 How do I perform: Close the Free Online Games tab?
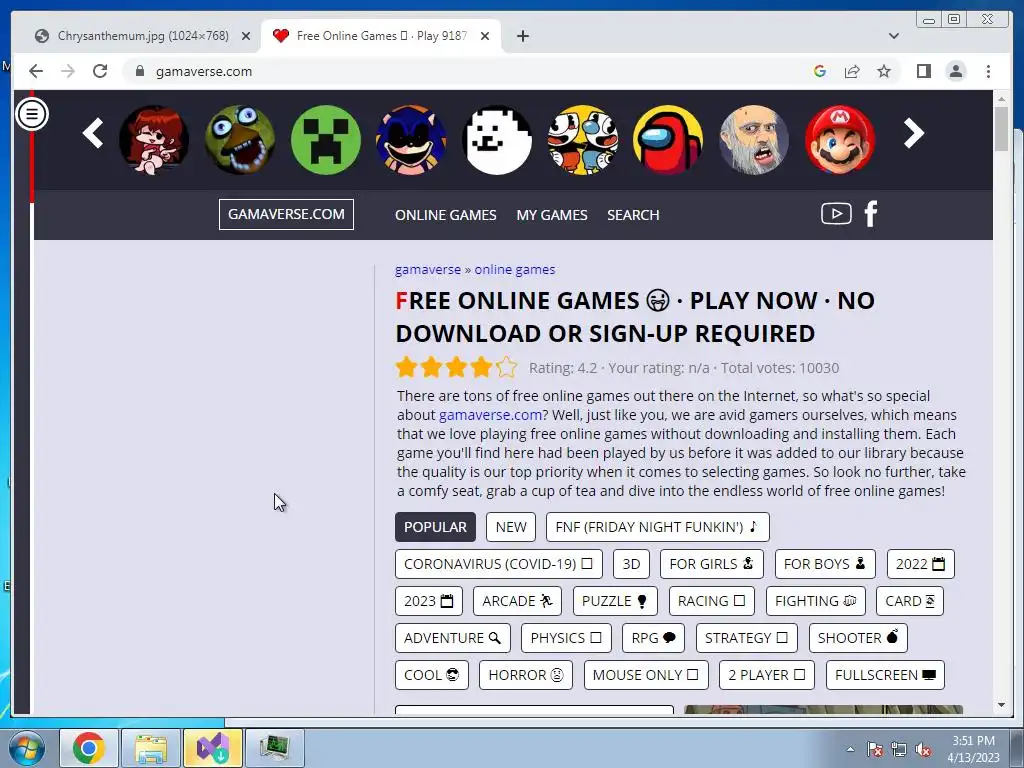[485, 36]
